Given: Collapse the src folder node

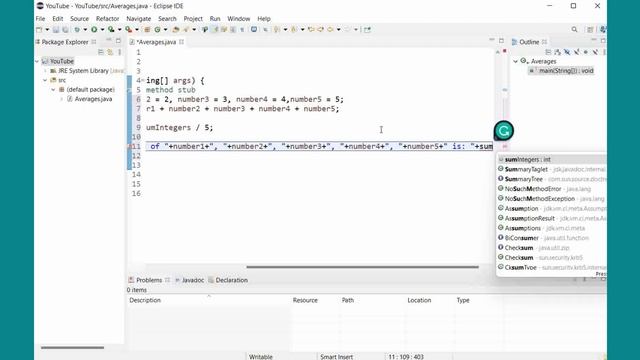Looking at the screenshot, I should pyautogui.click(x=45, y=80).
